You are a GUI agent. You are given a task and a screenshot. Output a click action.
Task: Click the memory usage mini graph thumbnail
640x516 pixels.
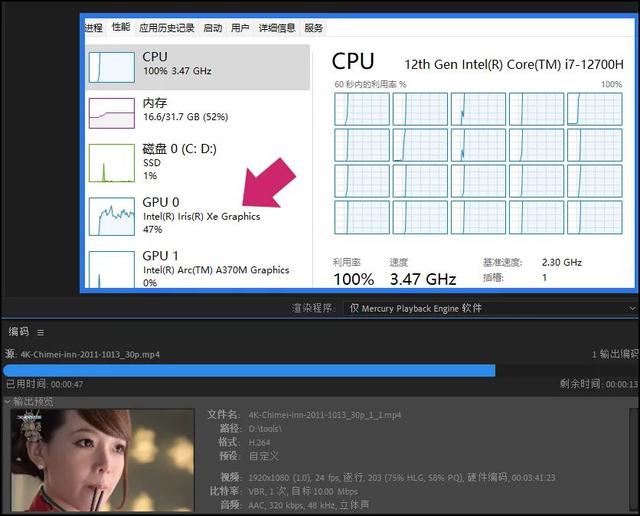coord(112,113)
